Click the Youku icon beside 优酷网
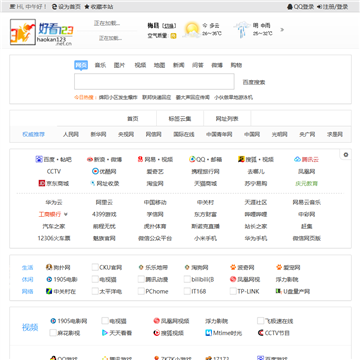Image resolution: width=360 pixels, height=360 pixels. click(x=95, y=171)
